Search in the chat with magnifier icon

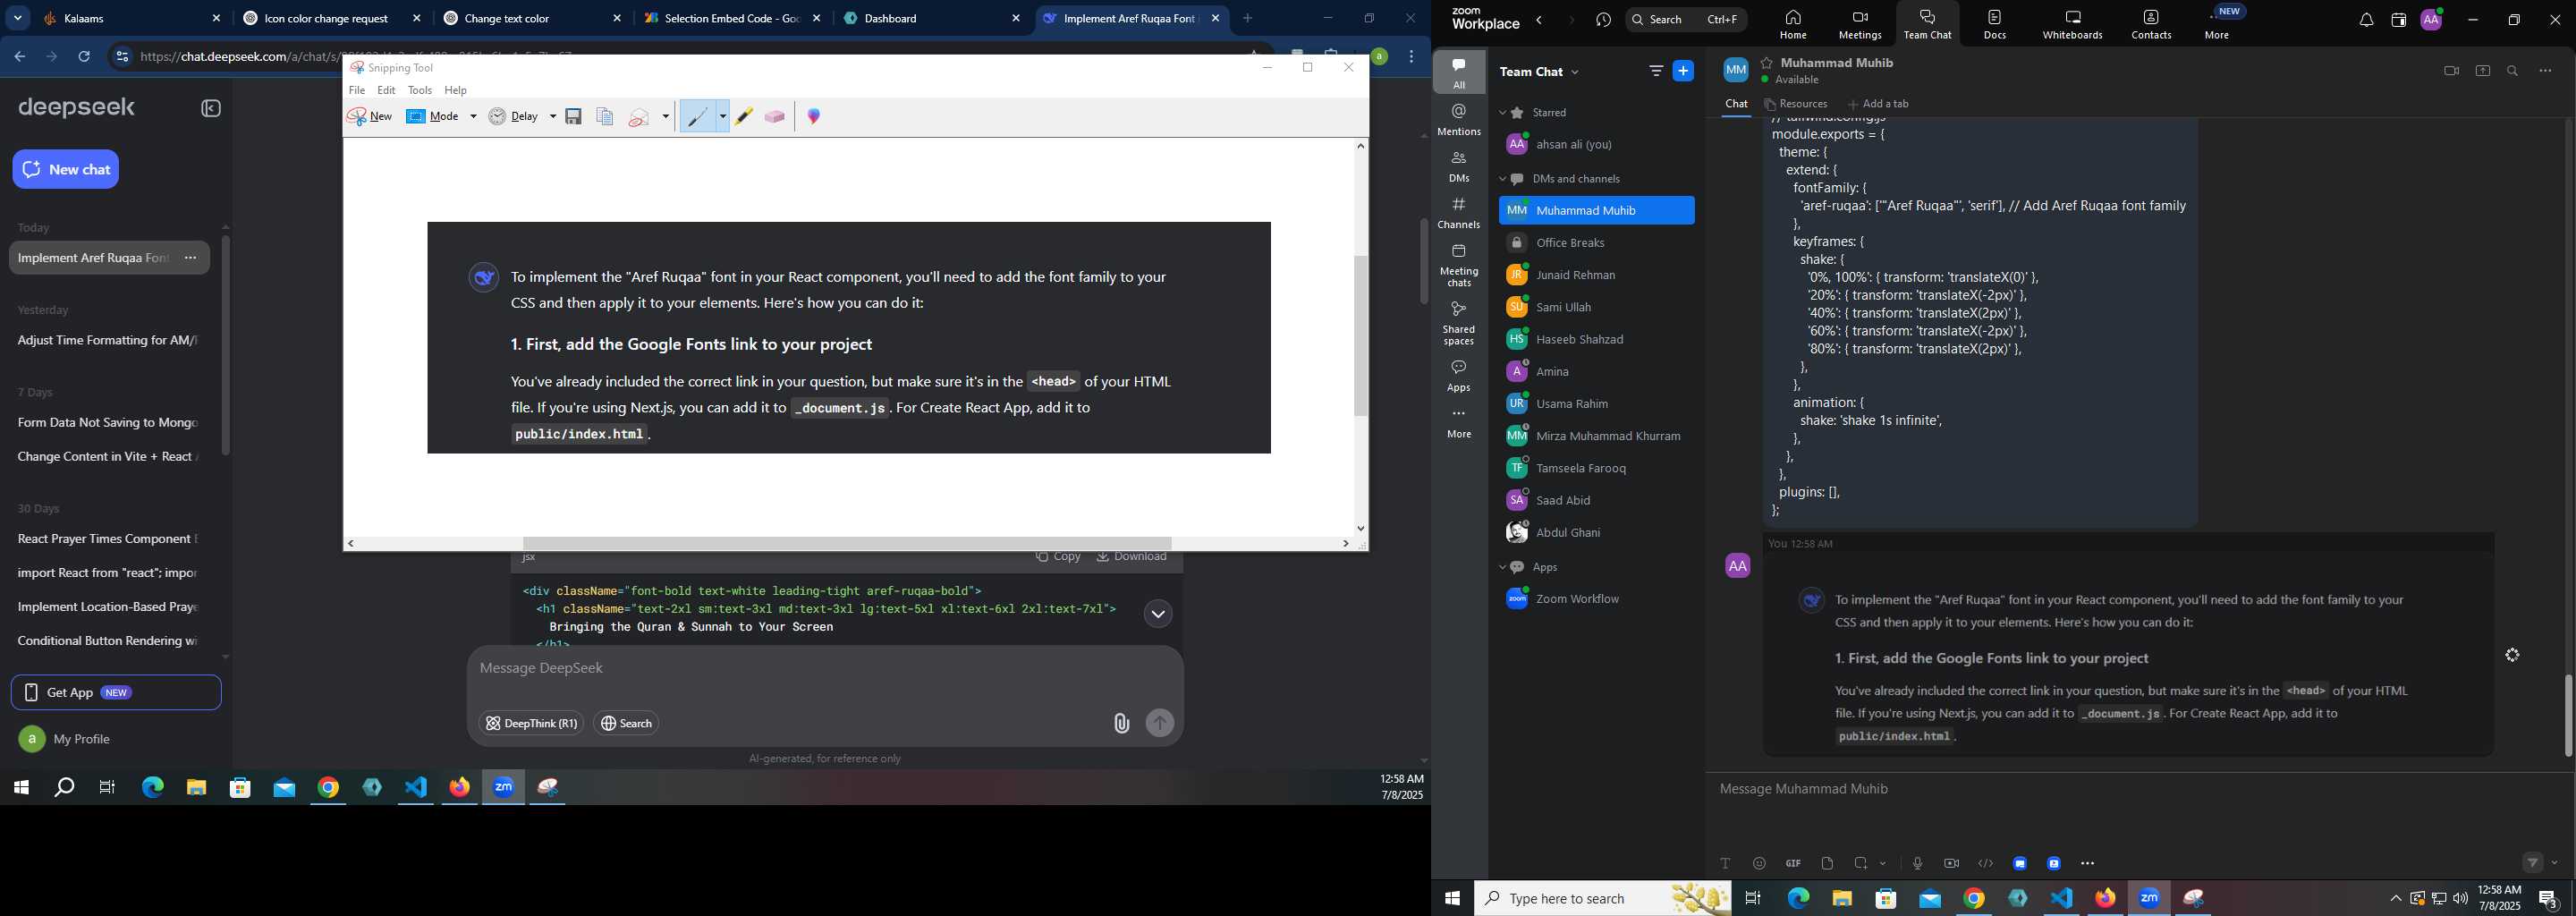click(x=2513, y=71)
